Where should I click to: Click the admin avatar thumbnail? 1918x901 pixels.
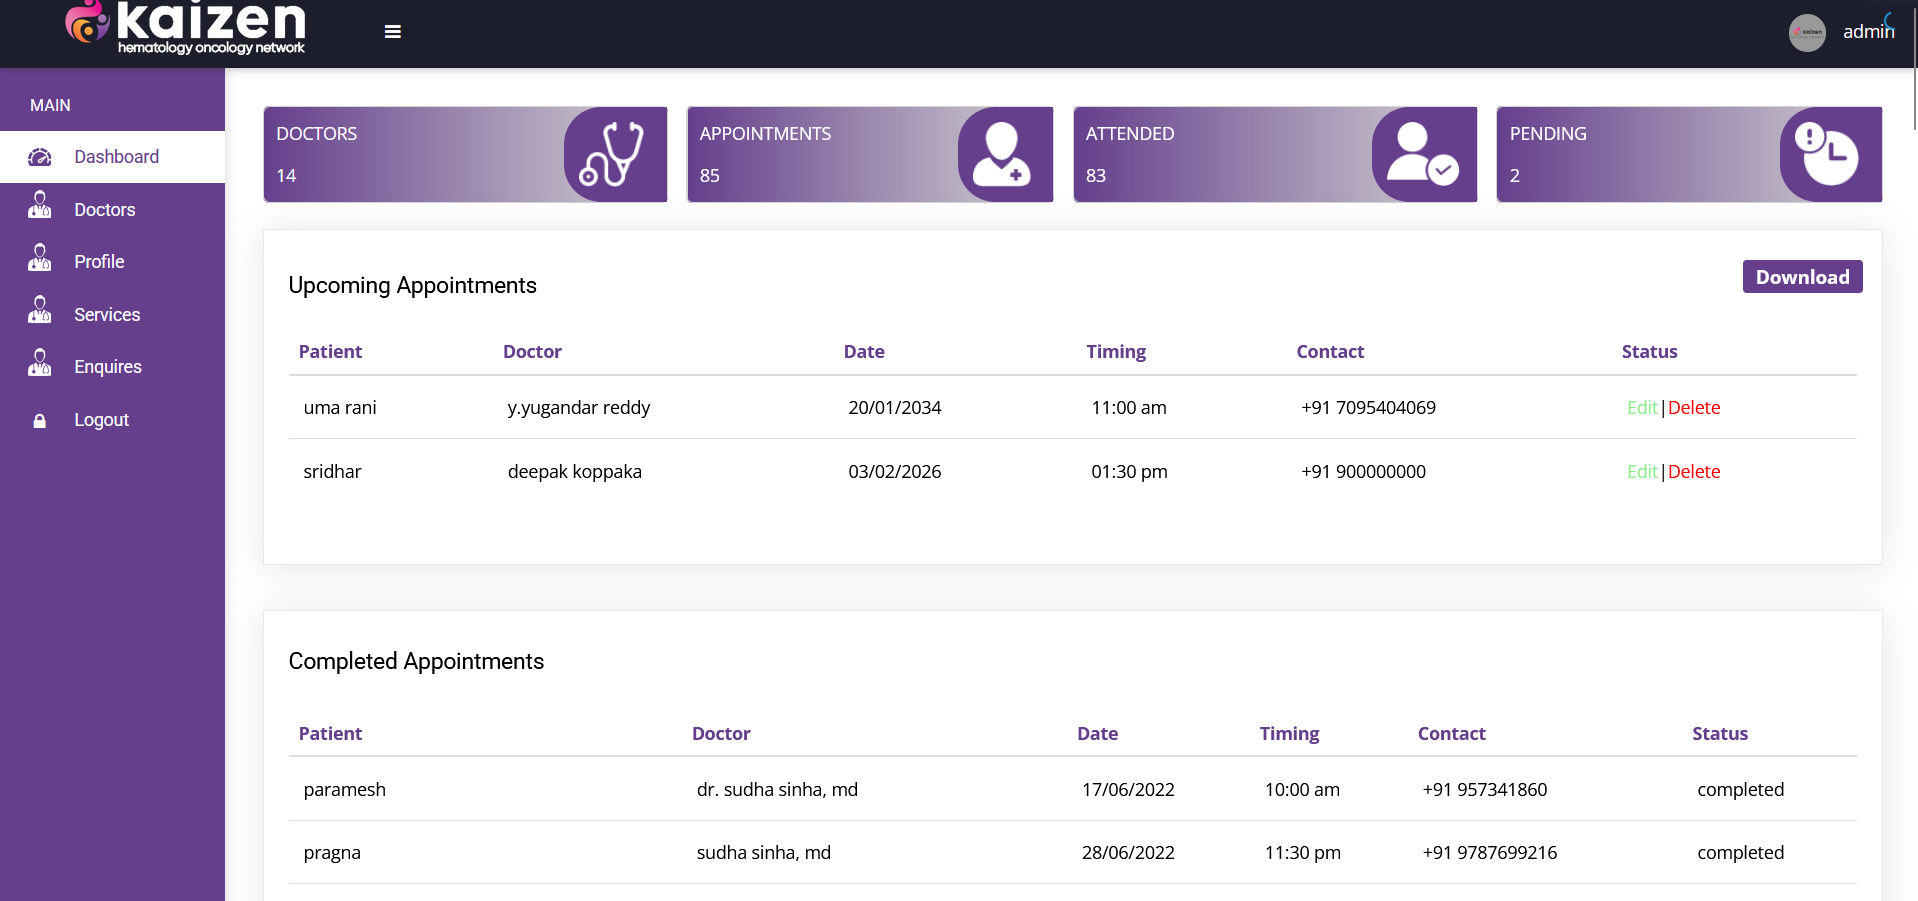coord(1808,32)
